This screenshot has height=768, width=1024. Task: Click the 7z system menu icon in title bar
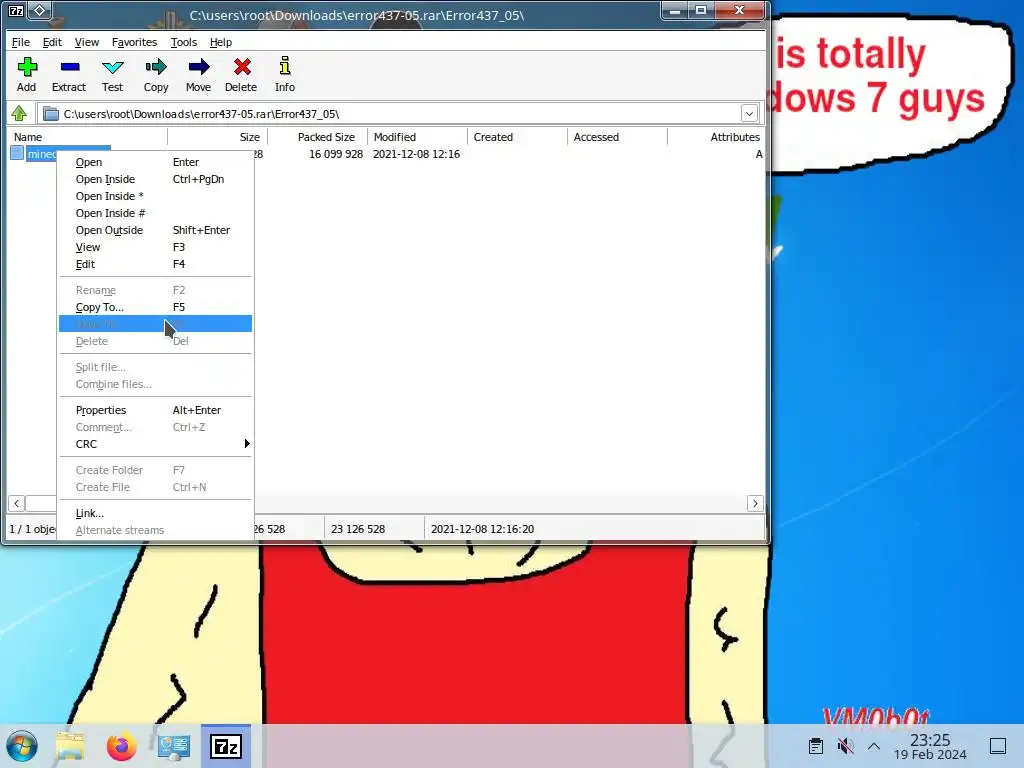tap(16, 10)
